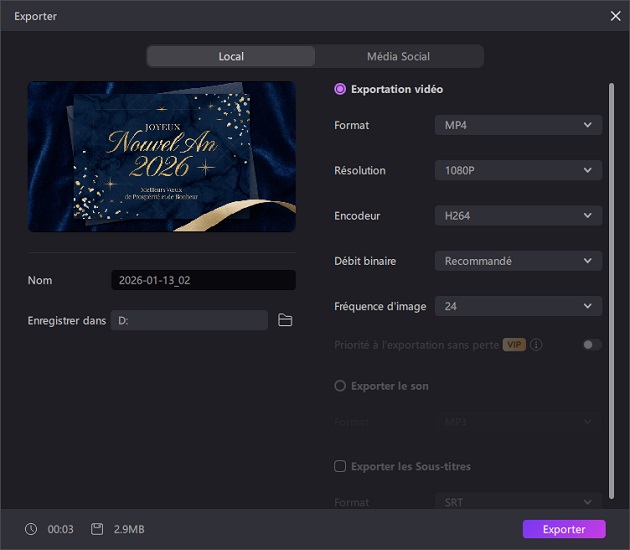Click the info icon beside VIP badge
The width and height of the screenshot is (630, 550).
537,345
